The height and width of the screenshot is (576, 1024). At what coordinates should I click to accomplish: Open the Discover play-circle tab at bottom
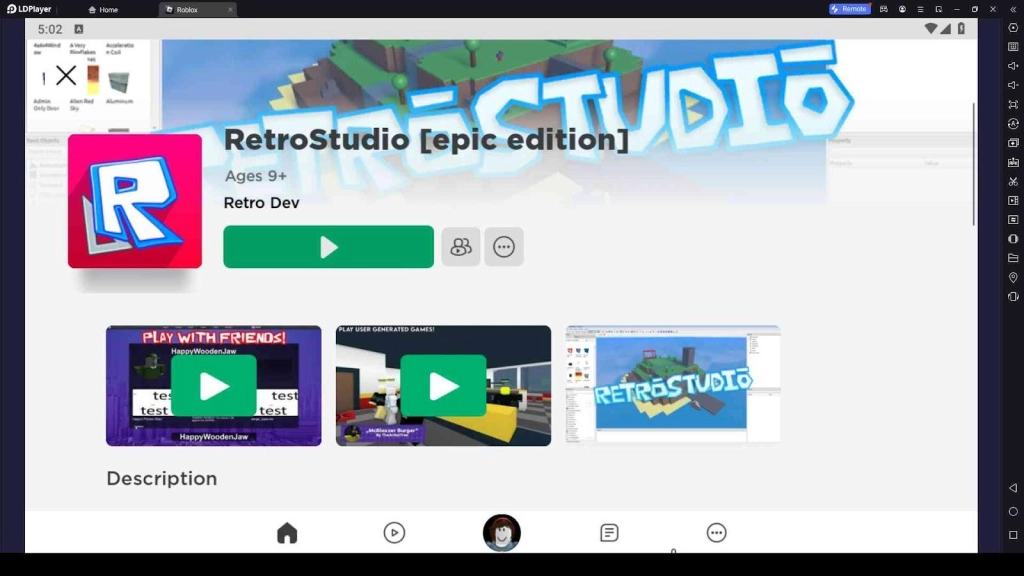(x=394, y=533)
